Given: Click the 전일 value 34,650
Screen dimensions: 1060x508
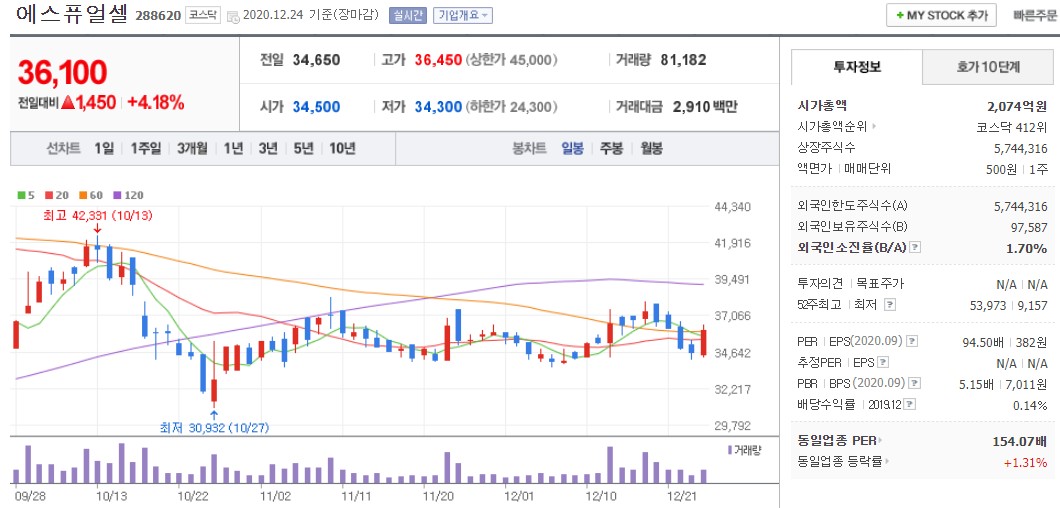Looking at the screenshot, I should coord(316,60).
